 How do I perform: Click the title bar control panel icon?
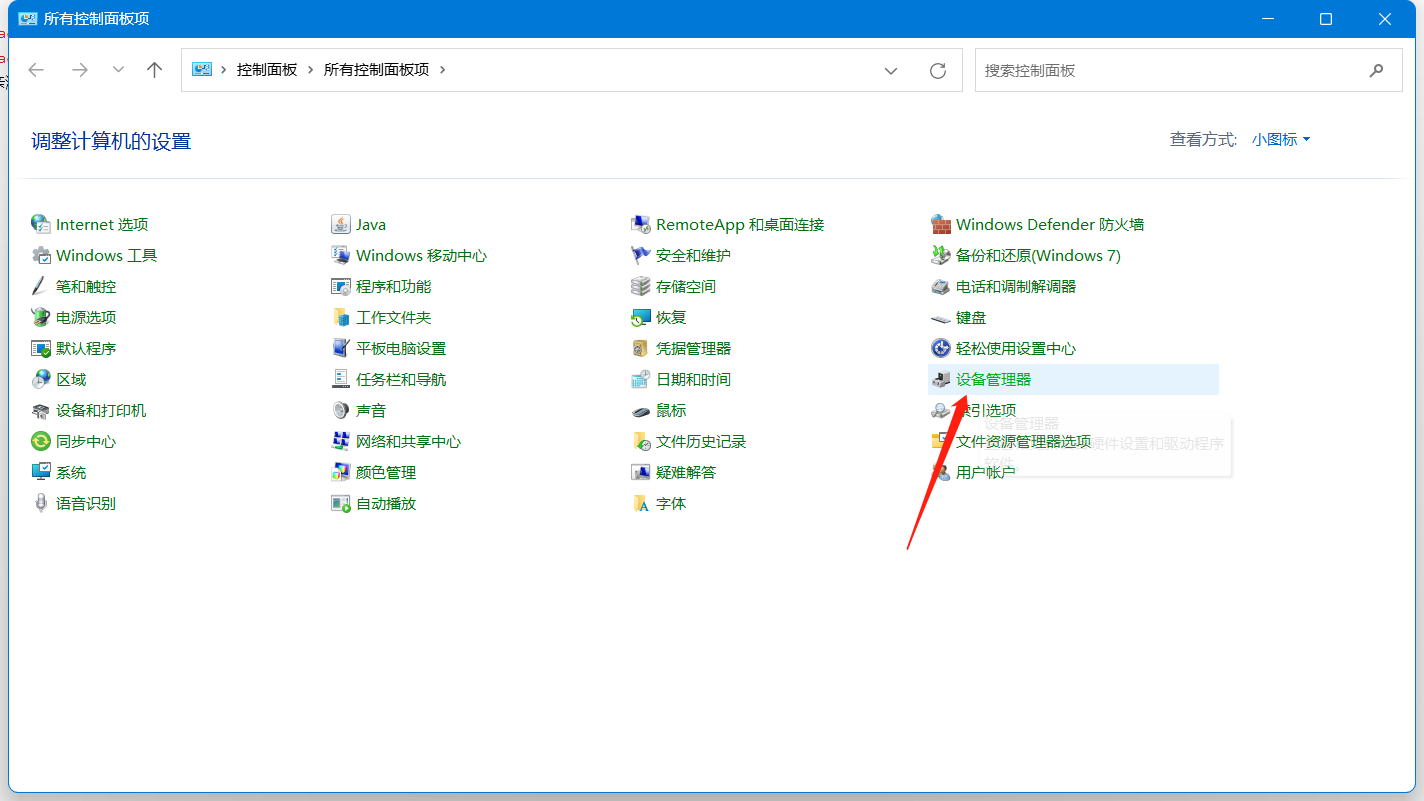click(x=28, y=19)
